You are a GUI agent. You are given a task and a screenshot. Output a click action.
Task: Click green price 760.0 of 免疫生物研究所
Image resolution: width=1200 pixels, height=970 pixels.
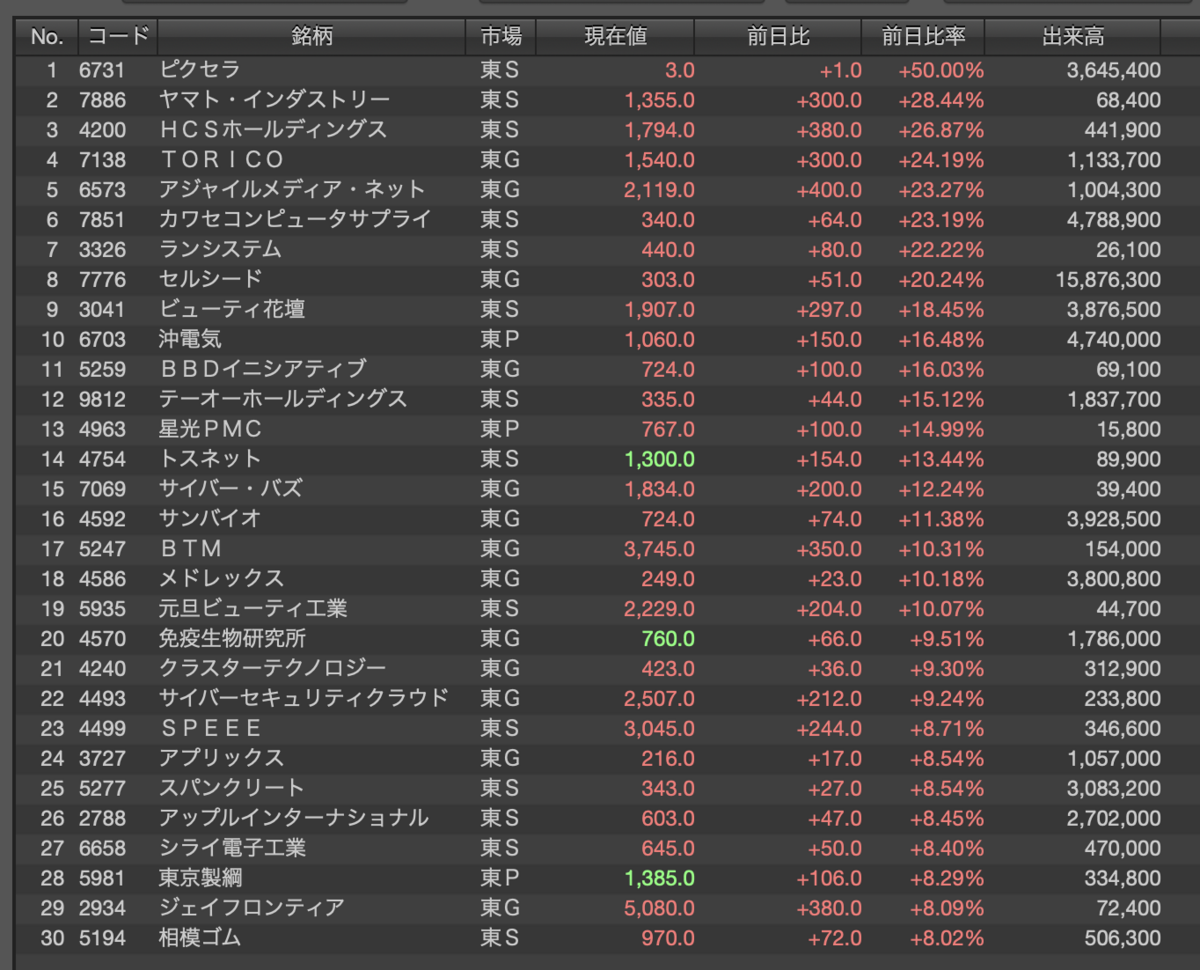point(668,639)
